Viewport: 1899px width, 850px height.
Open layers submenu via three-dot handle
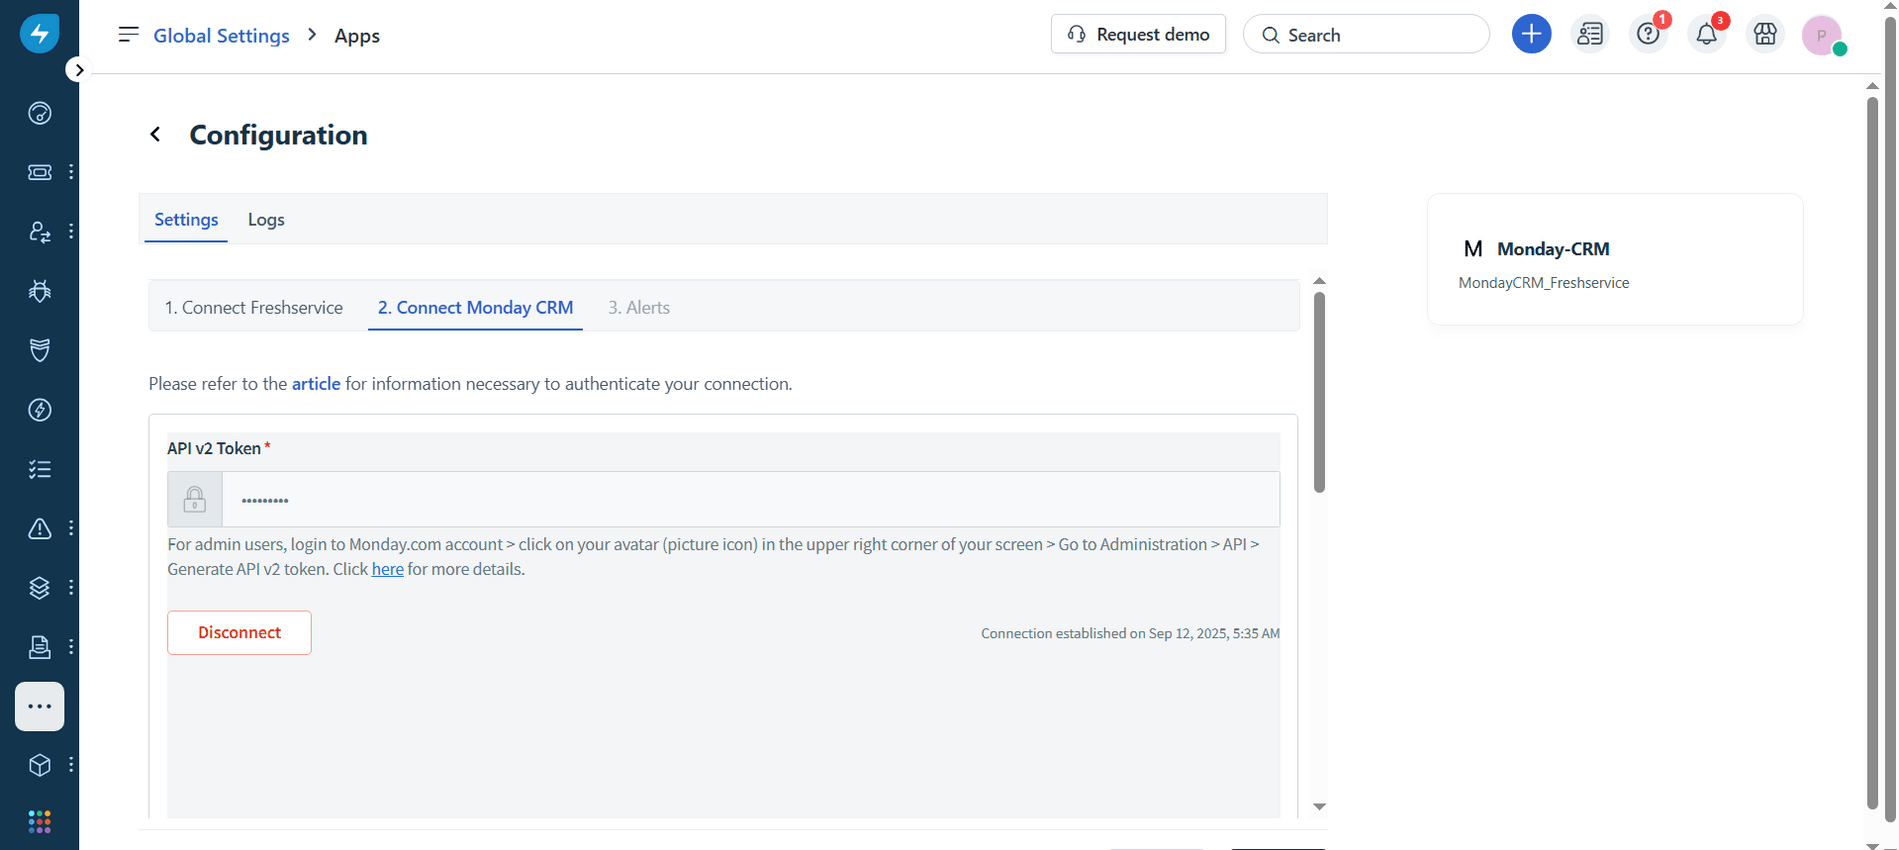[x=71, y=588]
